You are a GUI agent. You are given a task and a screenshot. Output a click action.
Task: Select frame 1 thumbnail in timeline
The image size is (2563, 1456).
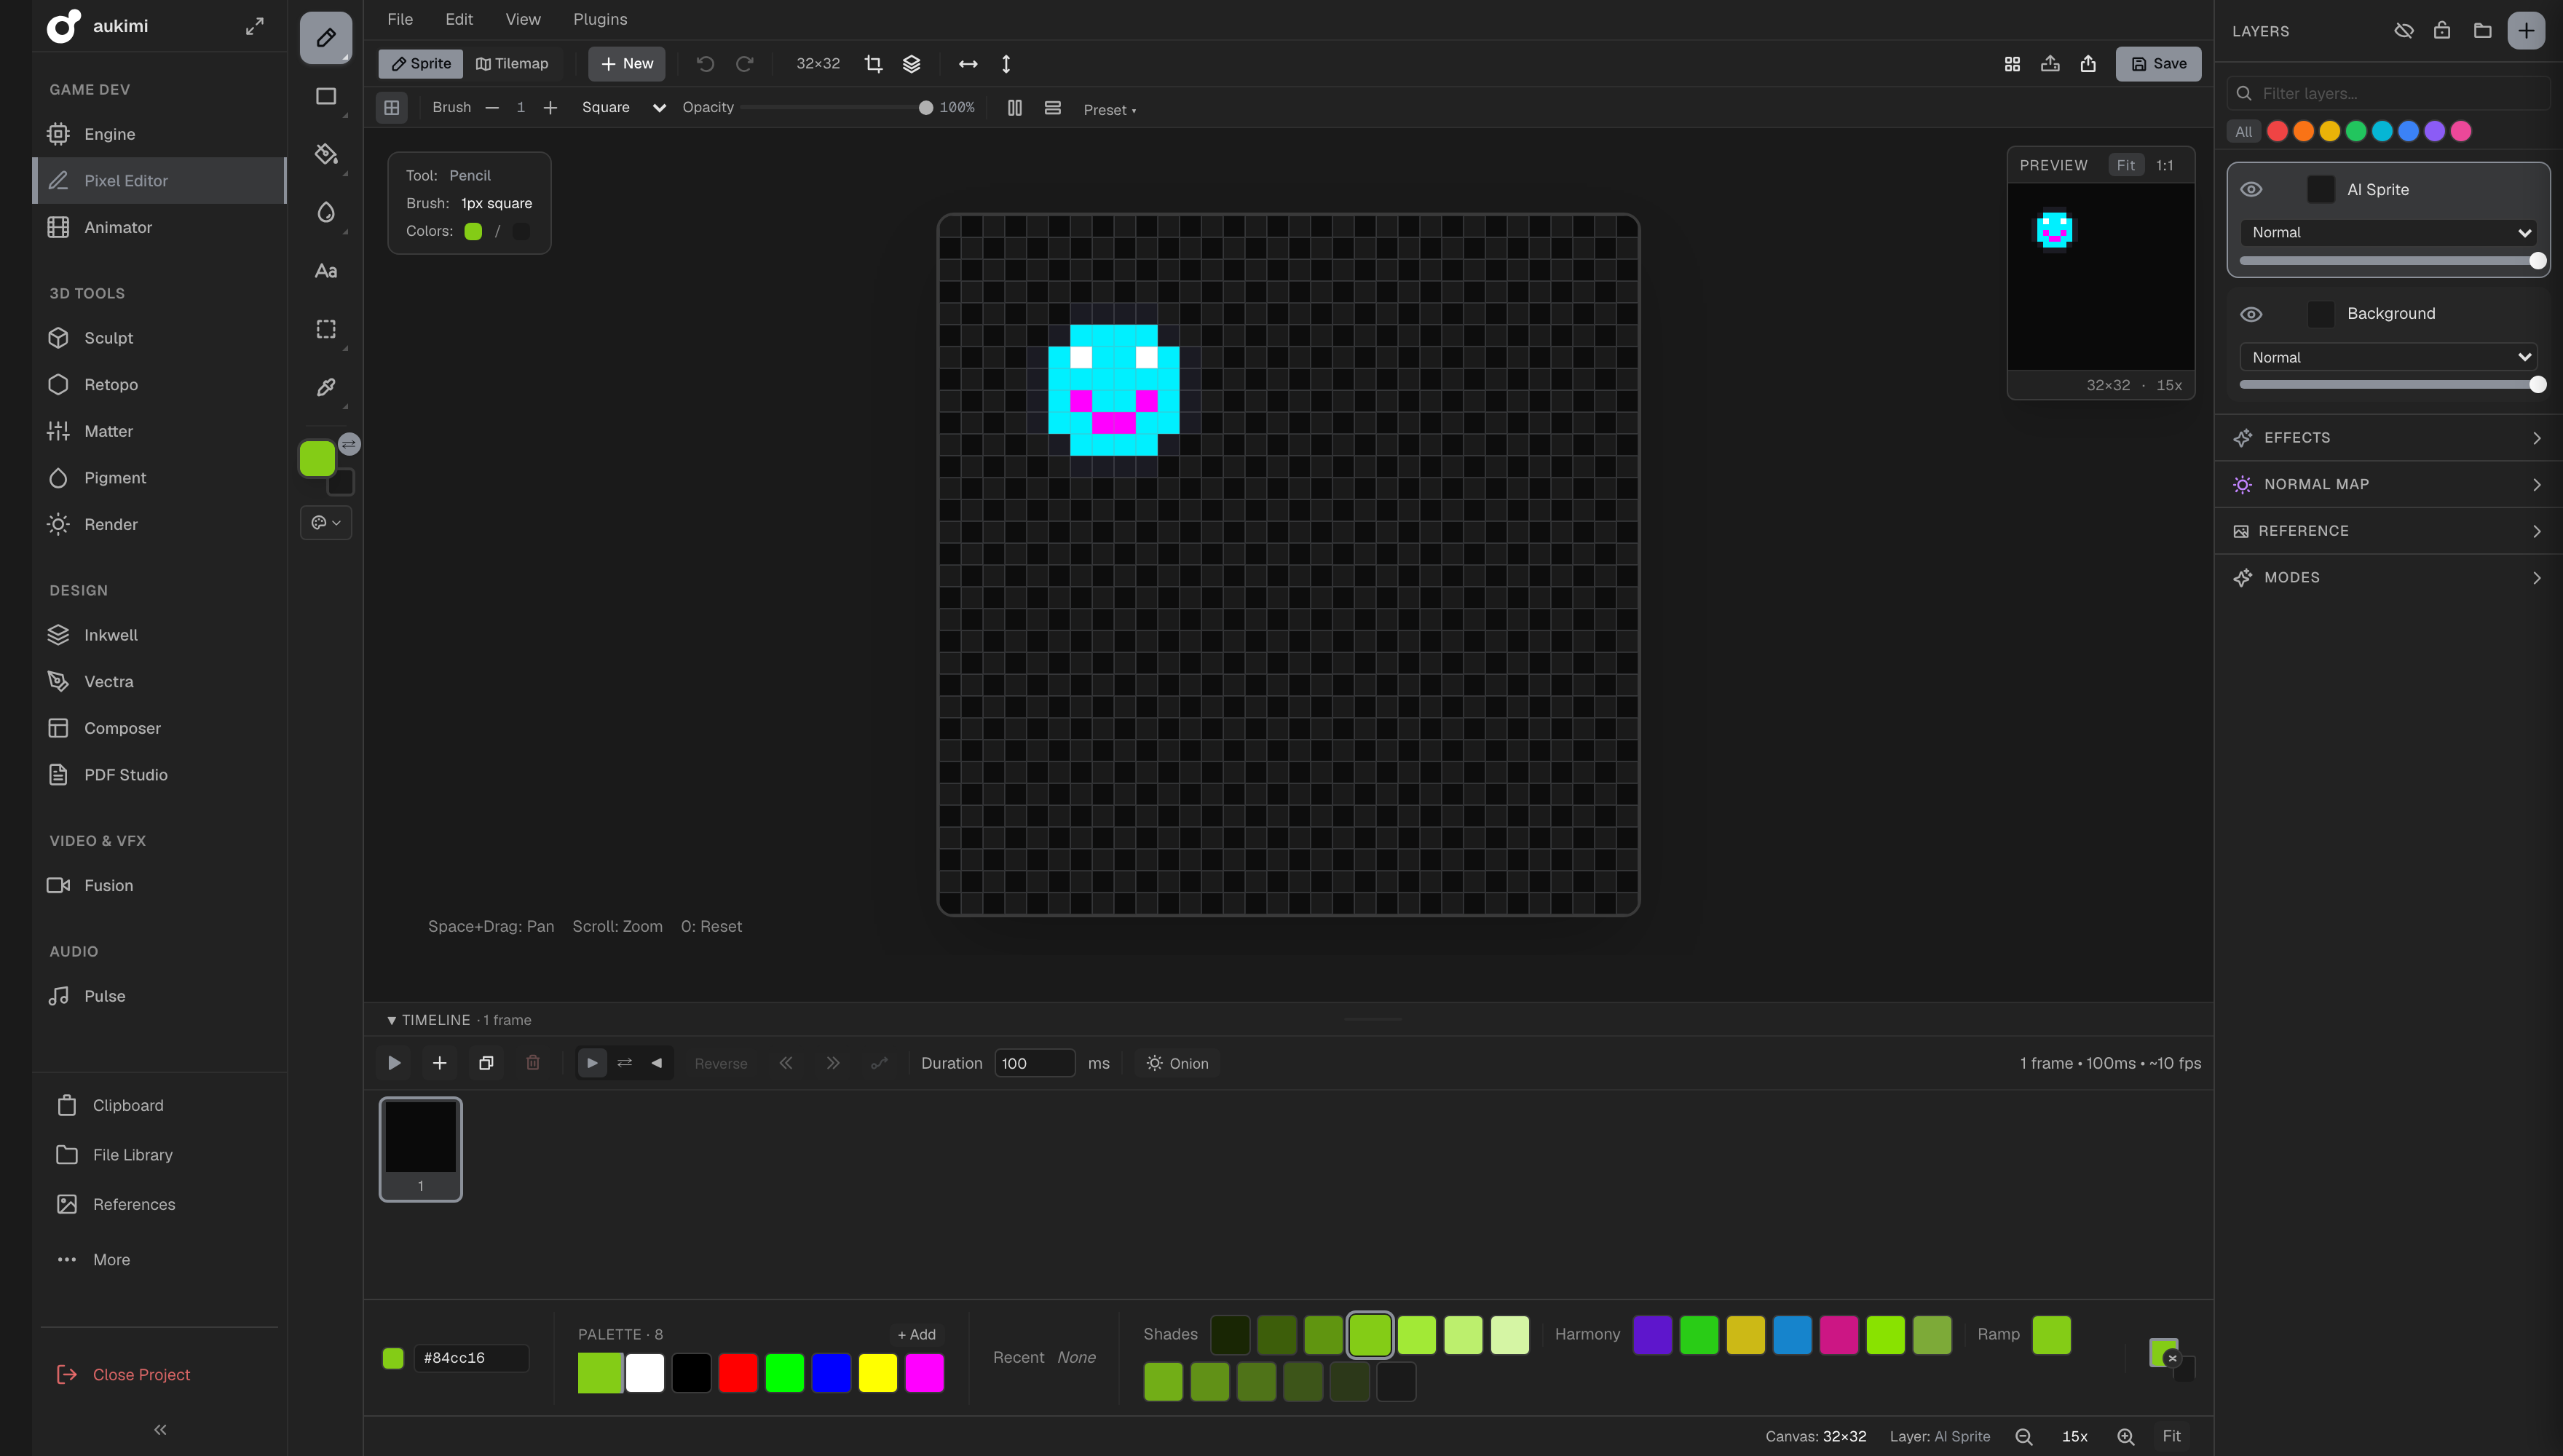click(420, 1149)
